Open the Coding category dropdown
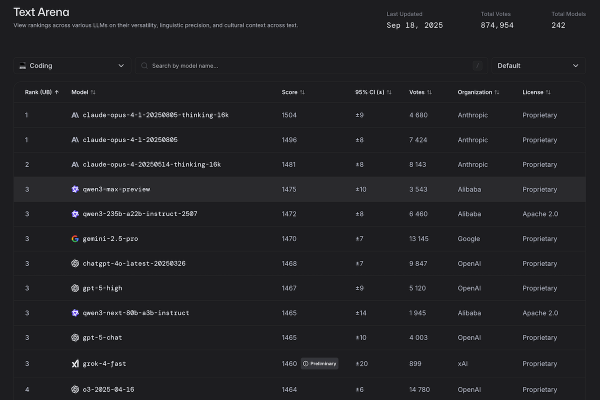The height and width of the screenshot is (400, 600). point(72,66)
